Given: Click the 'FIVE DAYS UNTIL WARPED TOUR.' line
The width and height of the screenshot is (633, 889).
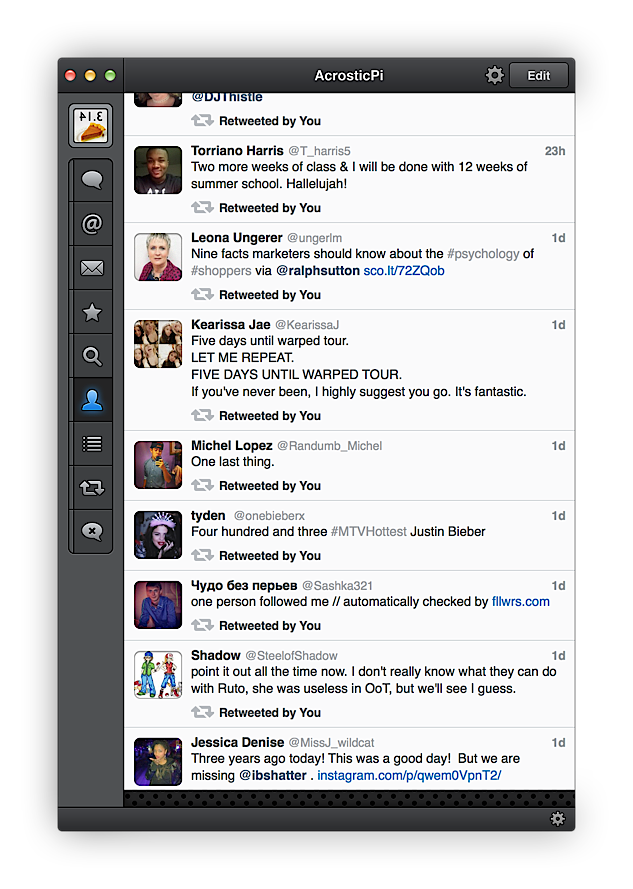Looking at the screenshot, I should [296, 374].
